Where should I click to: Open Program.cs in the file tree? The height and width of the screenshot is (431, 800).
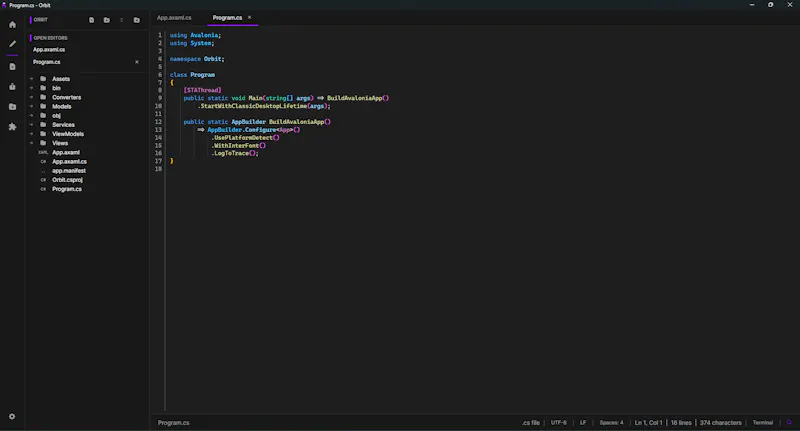click(66, 189)
